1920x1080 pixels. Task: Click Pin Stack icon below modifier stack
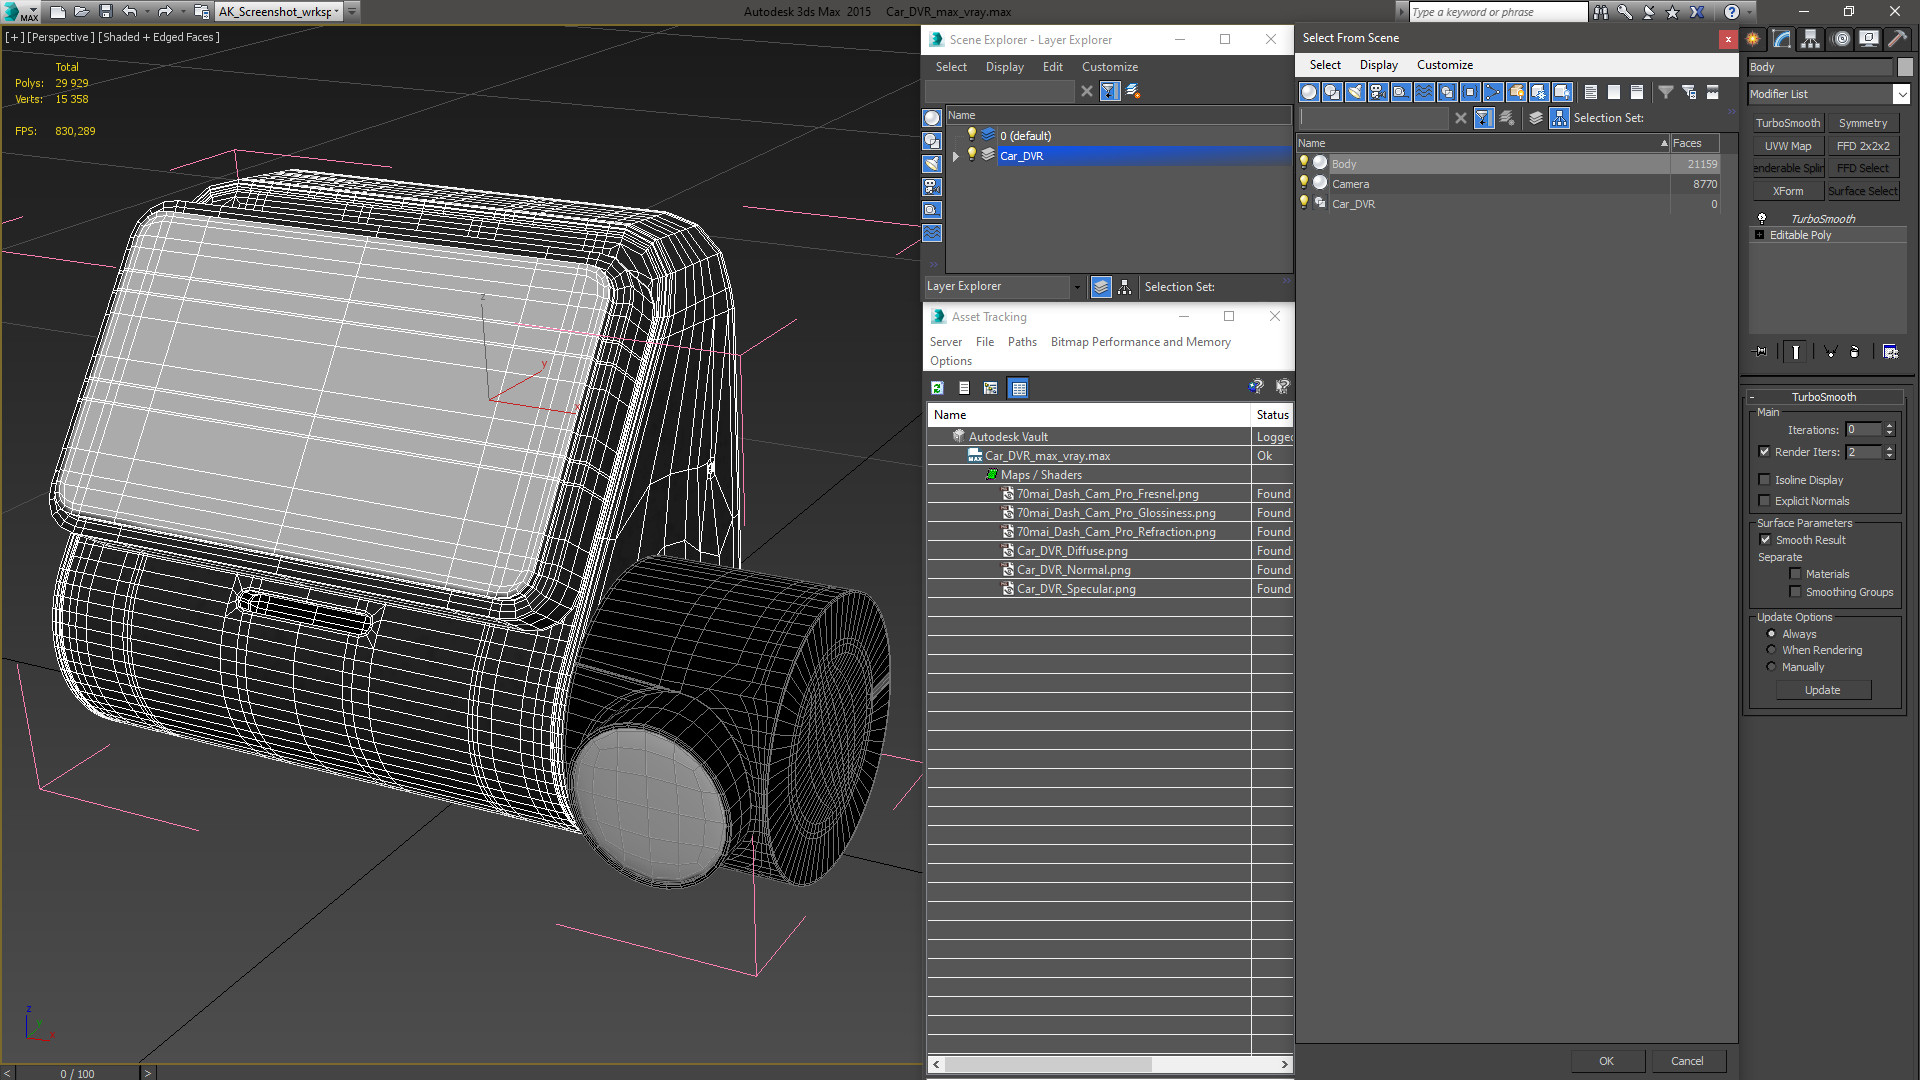pyautogui.click(x=1761, y=352)
